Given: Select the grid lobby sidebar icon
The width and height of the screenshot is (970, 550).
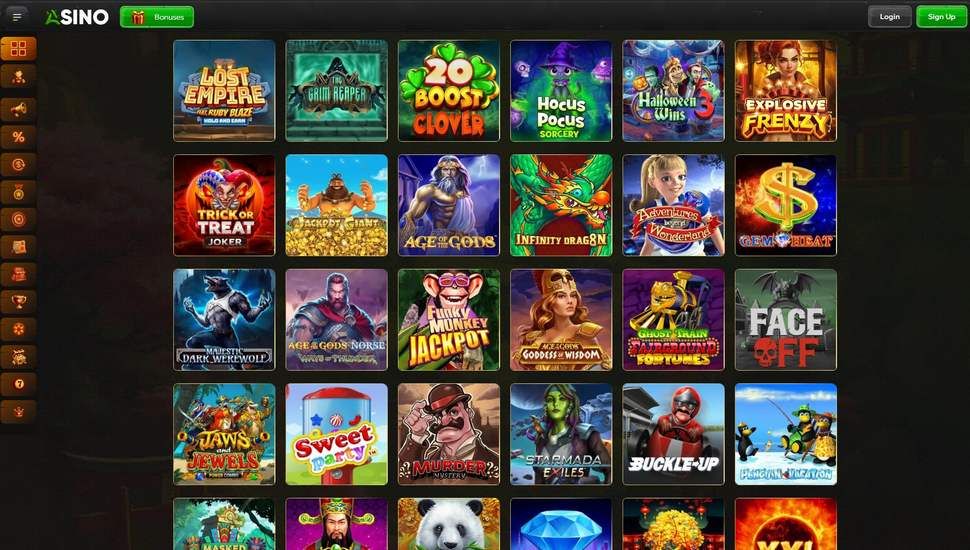Looking at the screenshot, I should tap(19, 48).
